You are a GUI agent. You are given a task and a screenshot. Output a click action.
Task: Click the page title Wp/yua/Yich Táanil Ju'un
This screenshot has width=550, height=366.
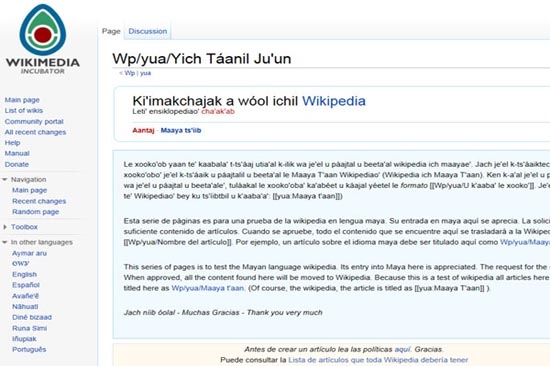(x=202, y=59)
